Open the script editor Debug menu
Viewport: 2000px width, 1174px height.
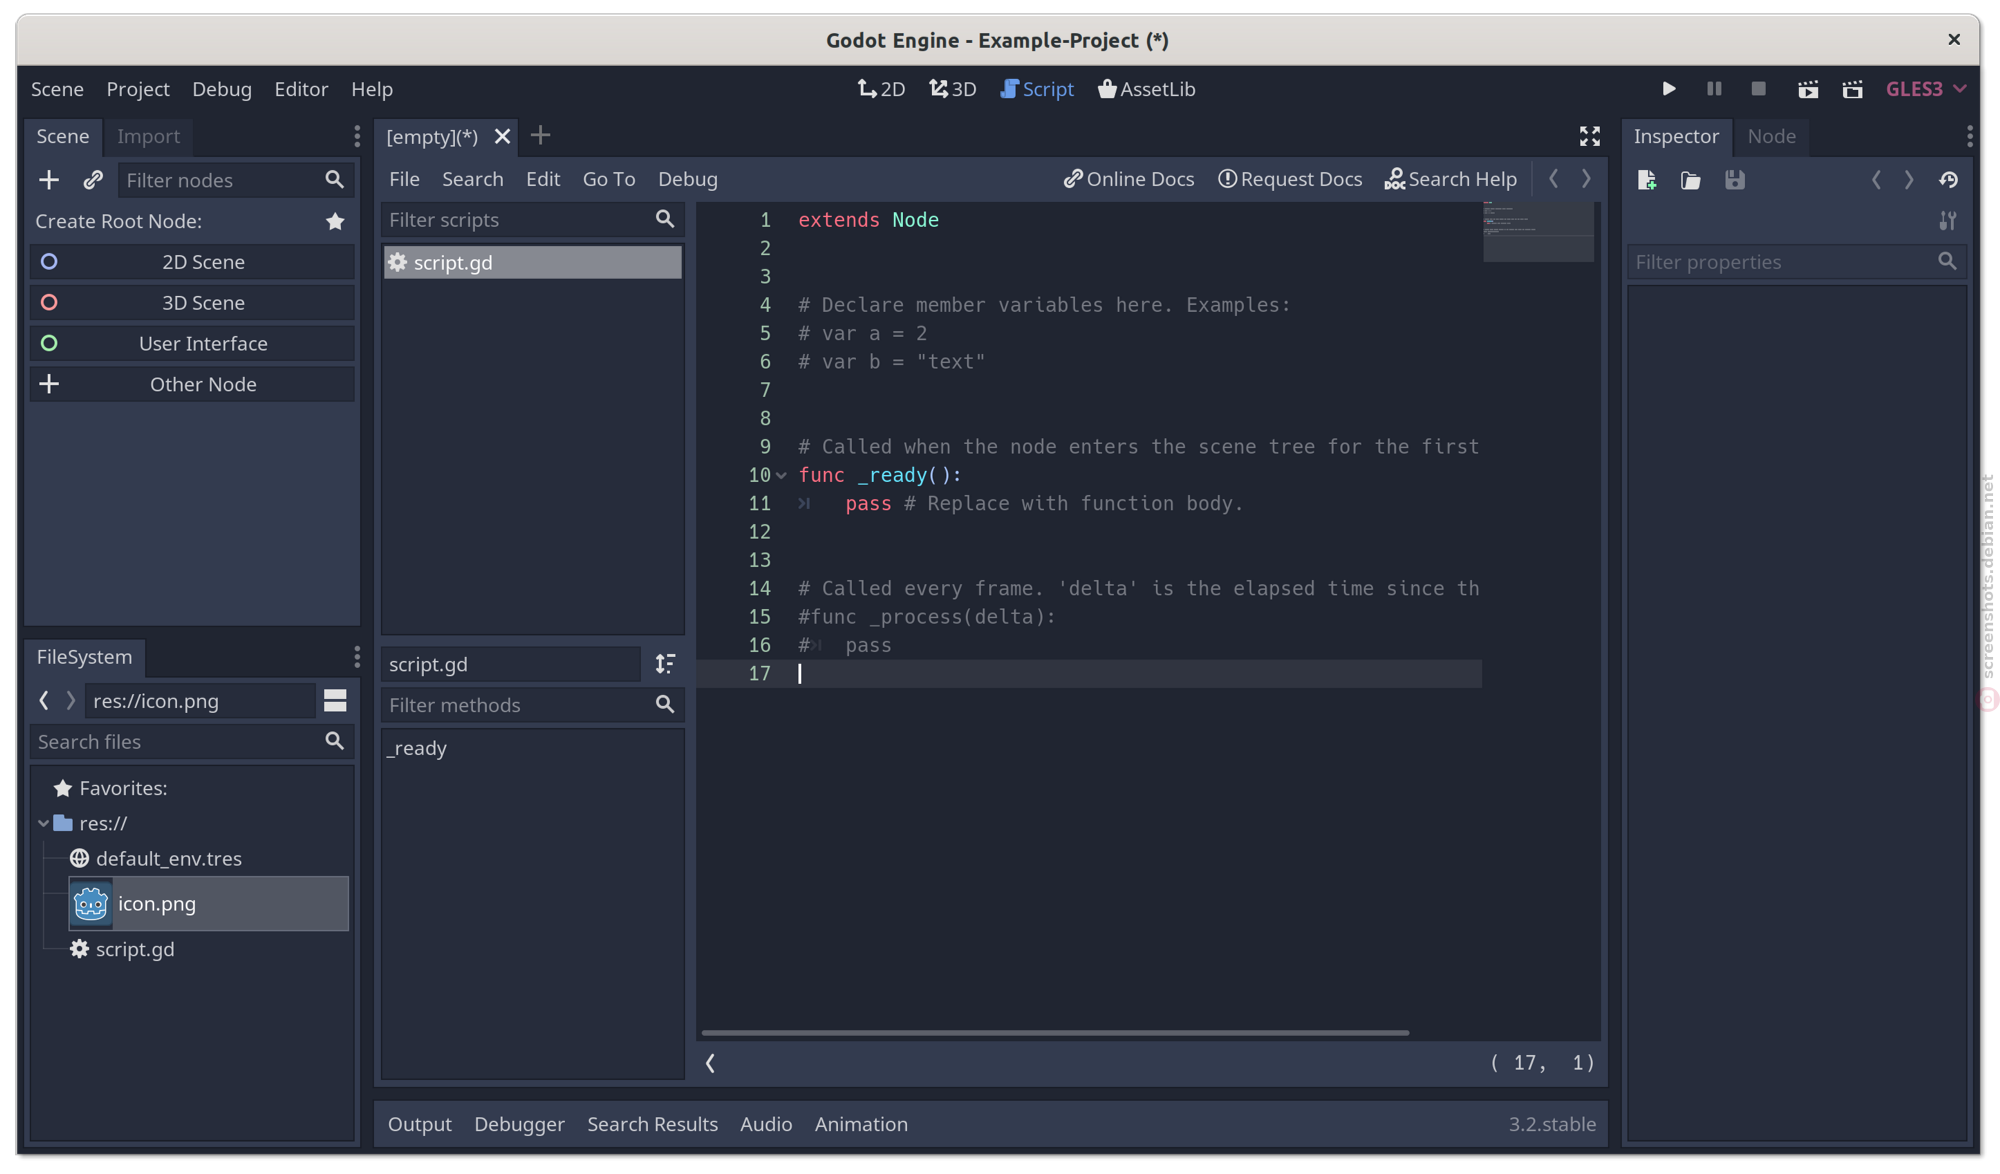click(687, 179)
